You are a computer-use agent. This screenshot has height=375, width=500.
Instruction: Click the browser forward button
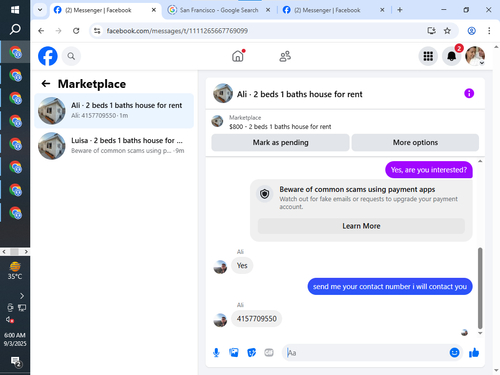point(58,31)
